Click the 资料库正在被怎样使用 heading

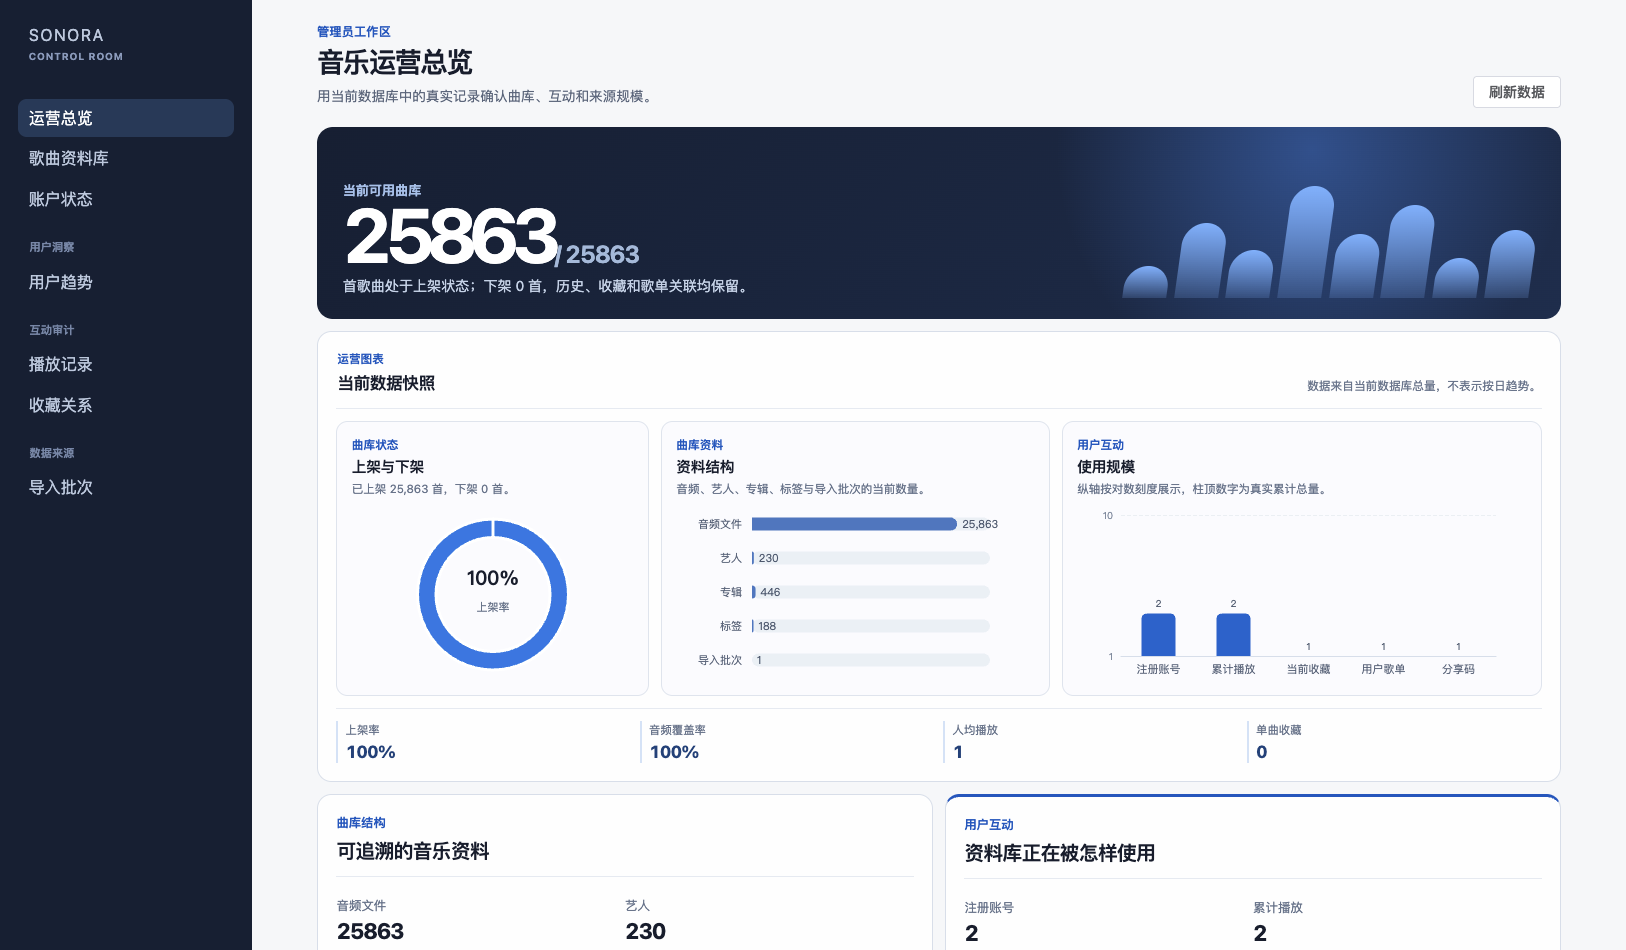[x=1060, y=853]
